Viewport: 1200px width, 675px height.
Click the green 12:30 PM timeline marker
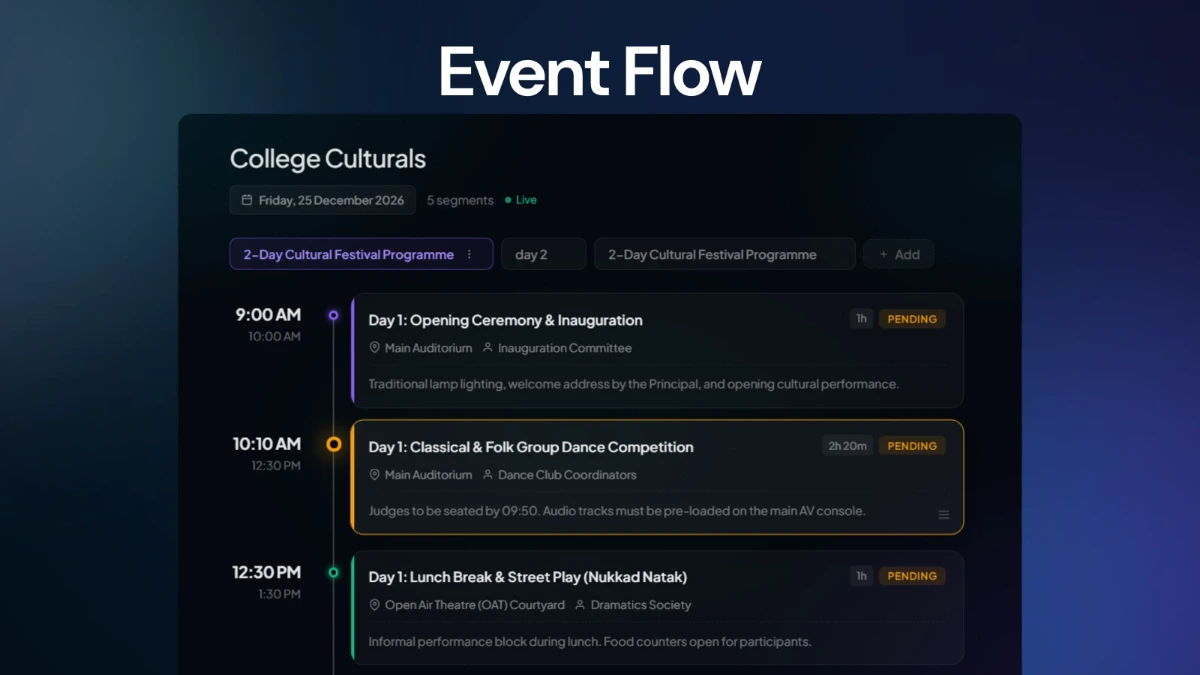click(x=334, y=573)
